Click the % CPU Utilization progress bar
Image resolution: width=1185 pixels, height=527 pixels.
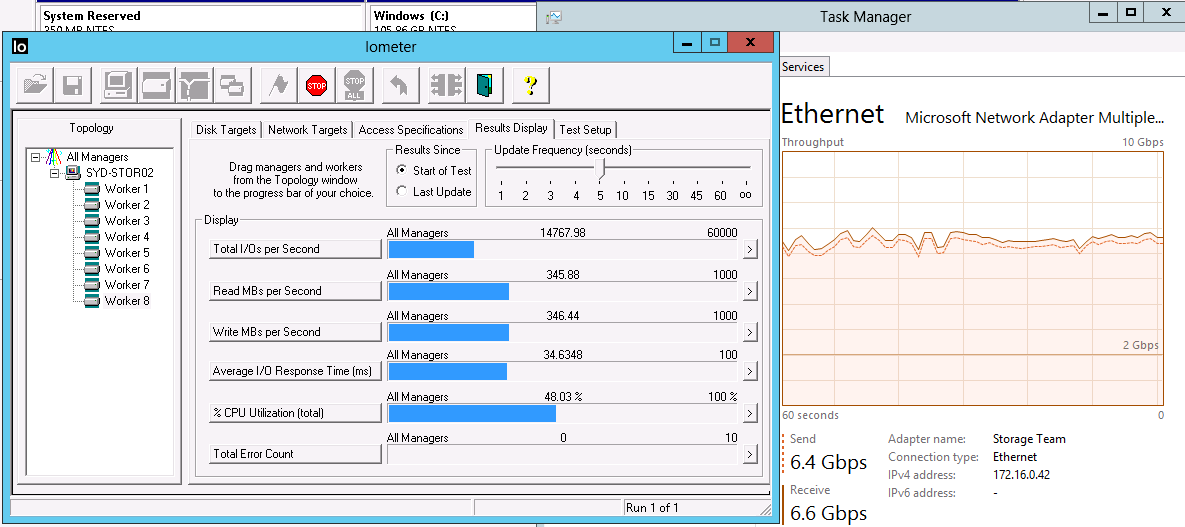coord(563,413)
